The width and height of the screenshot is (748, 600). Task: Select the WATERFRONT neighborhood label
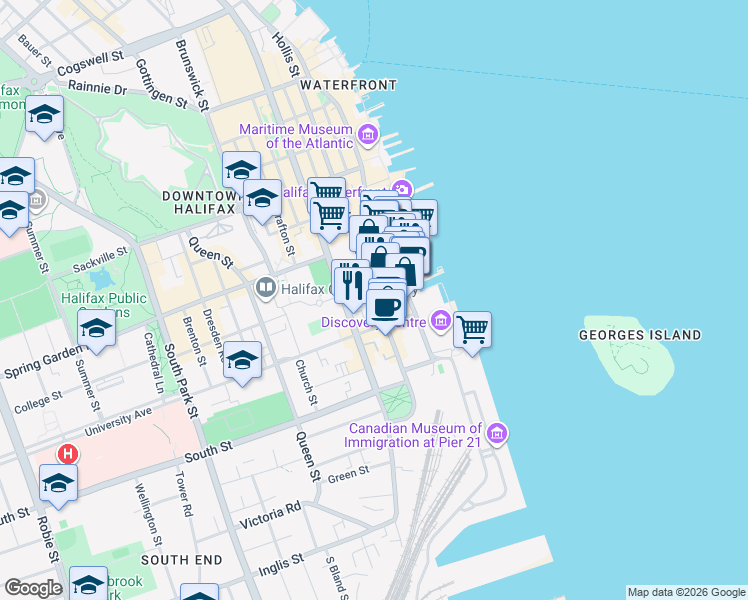click(x=347, y=86)
